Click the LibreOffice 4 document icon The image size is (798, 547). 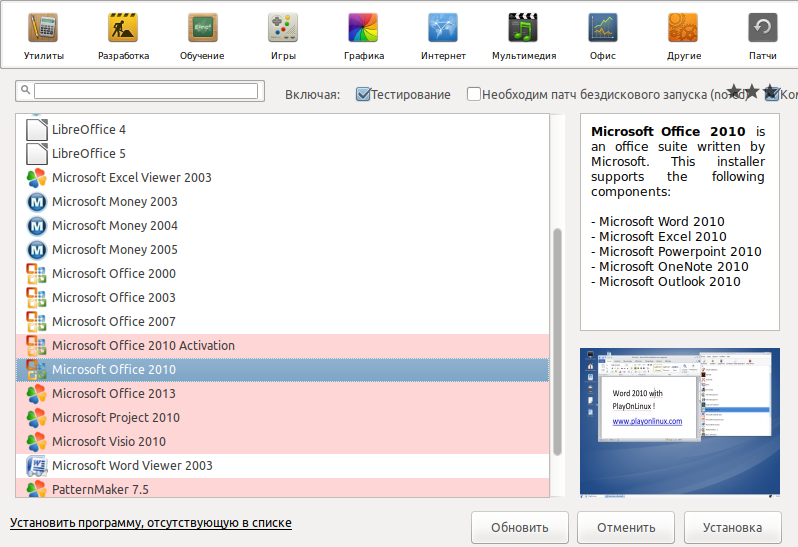(x=37, y=130)
